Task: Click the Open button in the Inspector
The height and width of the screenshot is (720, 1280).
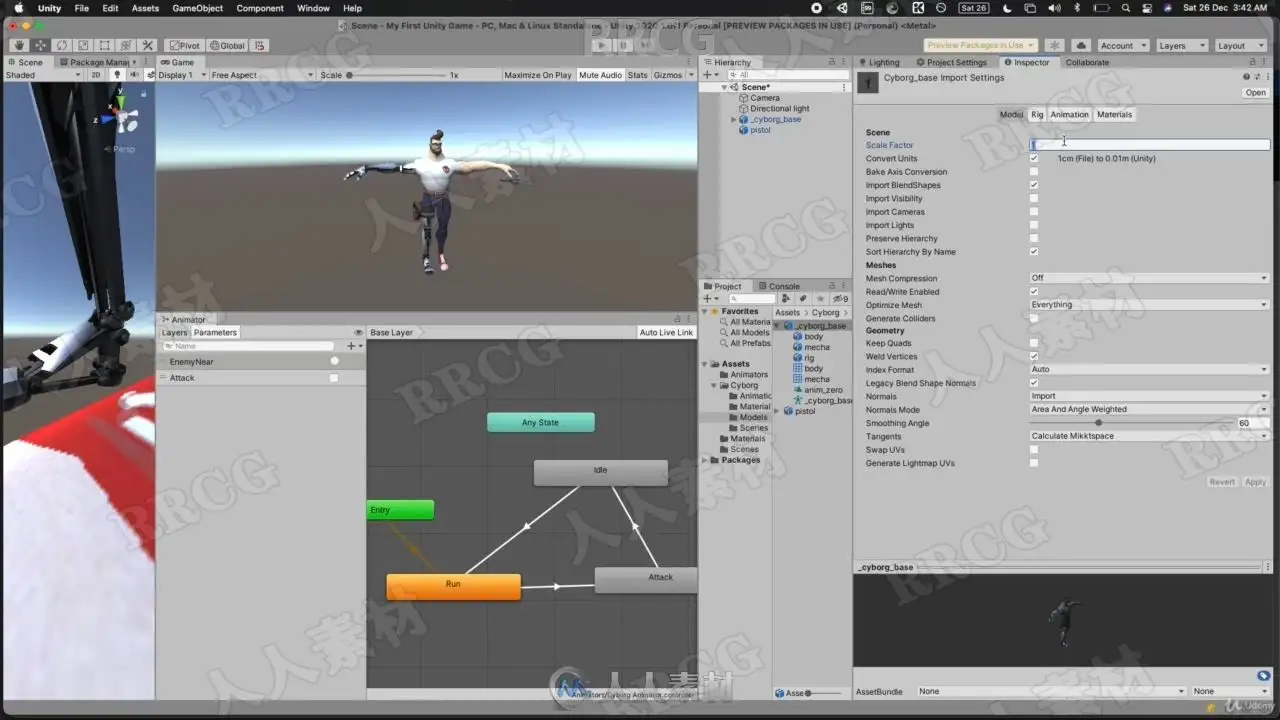Action: (1255, 92)
